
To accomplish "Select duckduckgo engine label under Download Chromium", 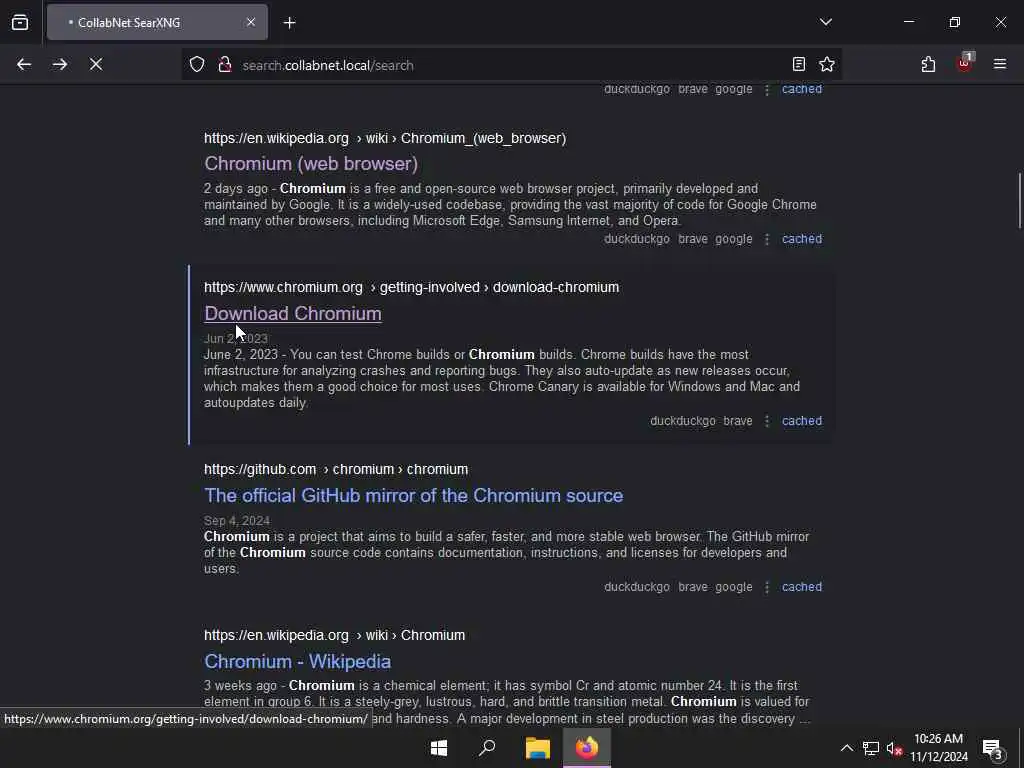I will [x=682, y=421].
